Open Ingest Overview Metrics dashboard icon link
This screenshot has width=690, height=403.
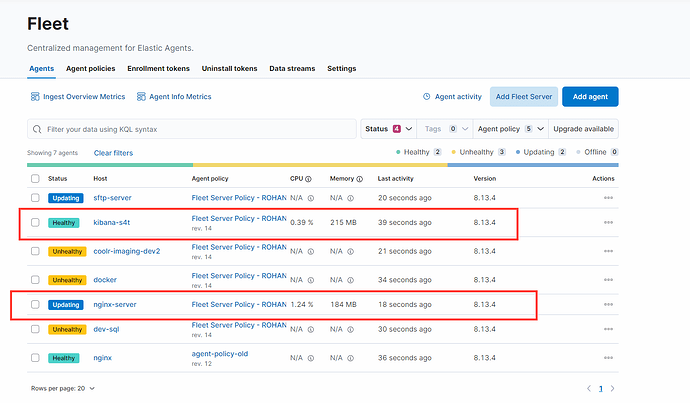point(35,97)
